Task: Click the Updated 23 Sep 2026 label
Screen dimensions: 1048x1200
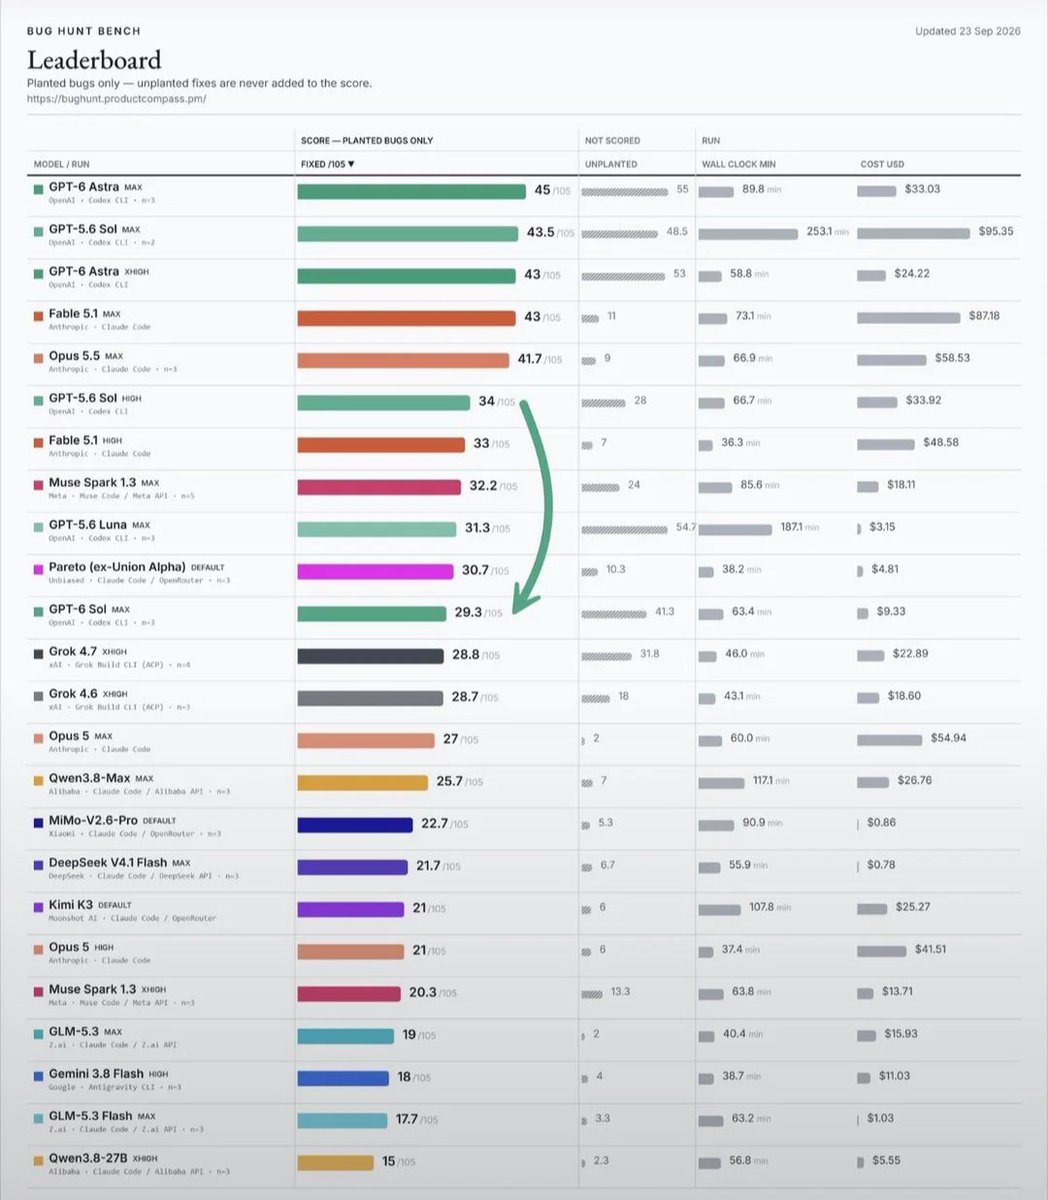Action: point(968,31)
